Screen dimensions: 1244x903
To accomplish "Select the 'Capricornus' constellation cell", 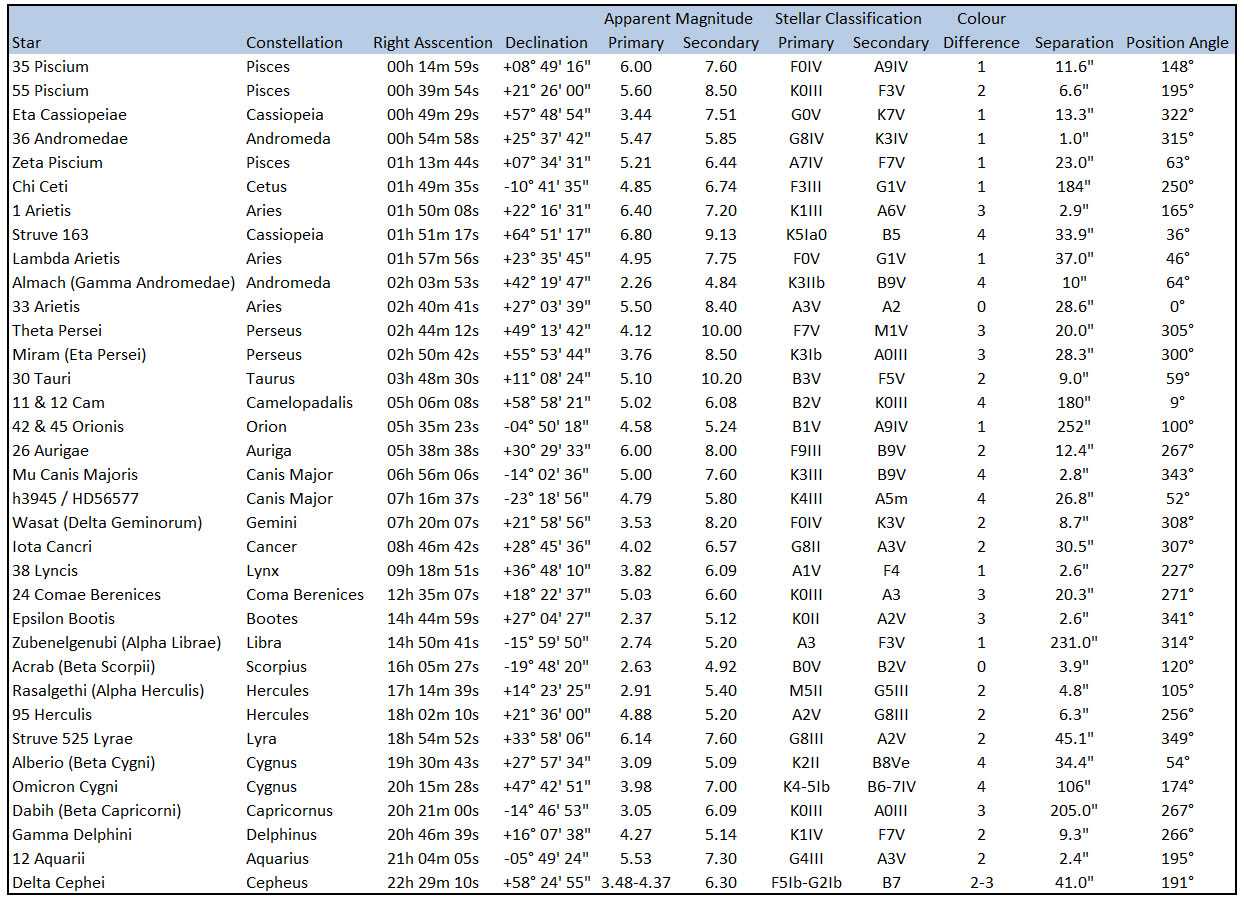I will [x=291, y=811].
